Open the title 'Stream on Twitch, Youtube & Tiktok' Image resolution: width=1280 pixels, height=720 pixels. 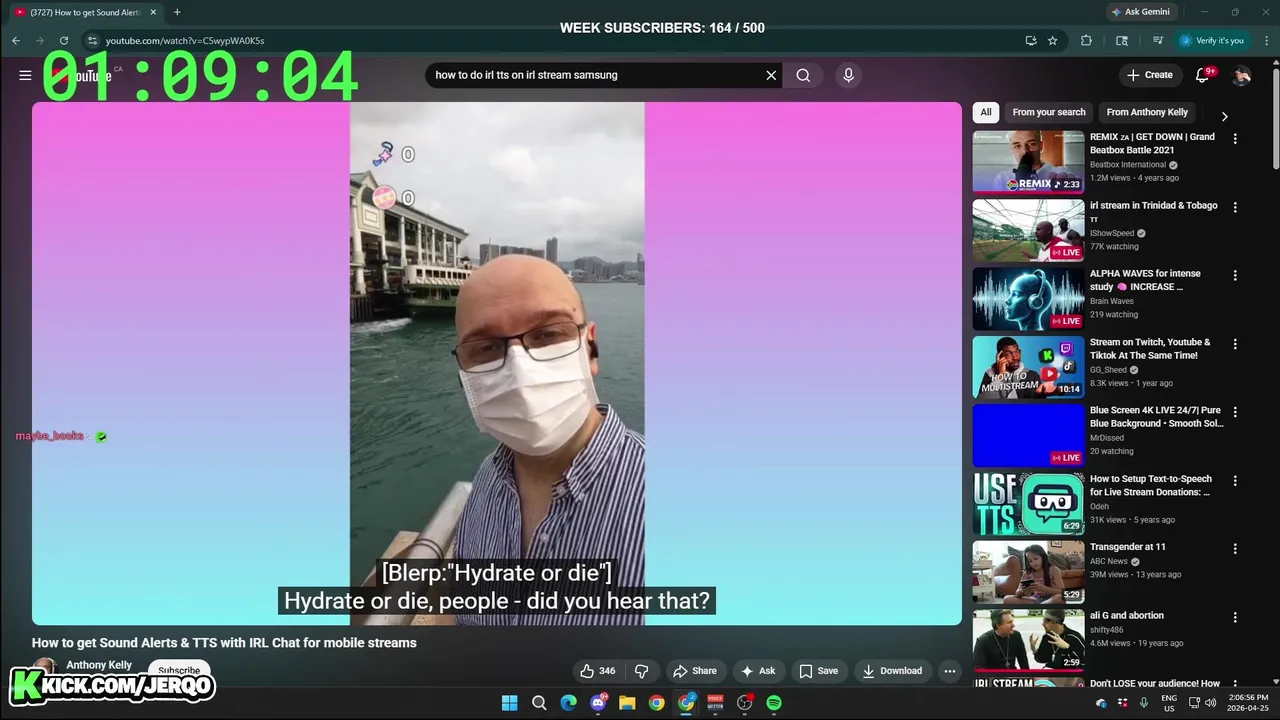(1150, 349)
